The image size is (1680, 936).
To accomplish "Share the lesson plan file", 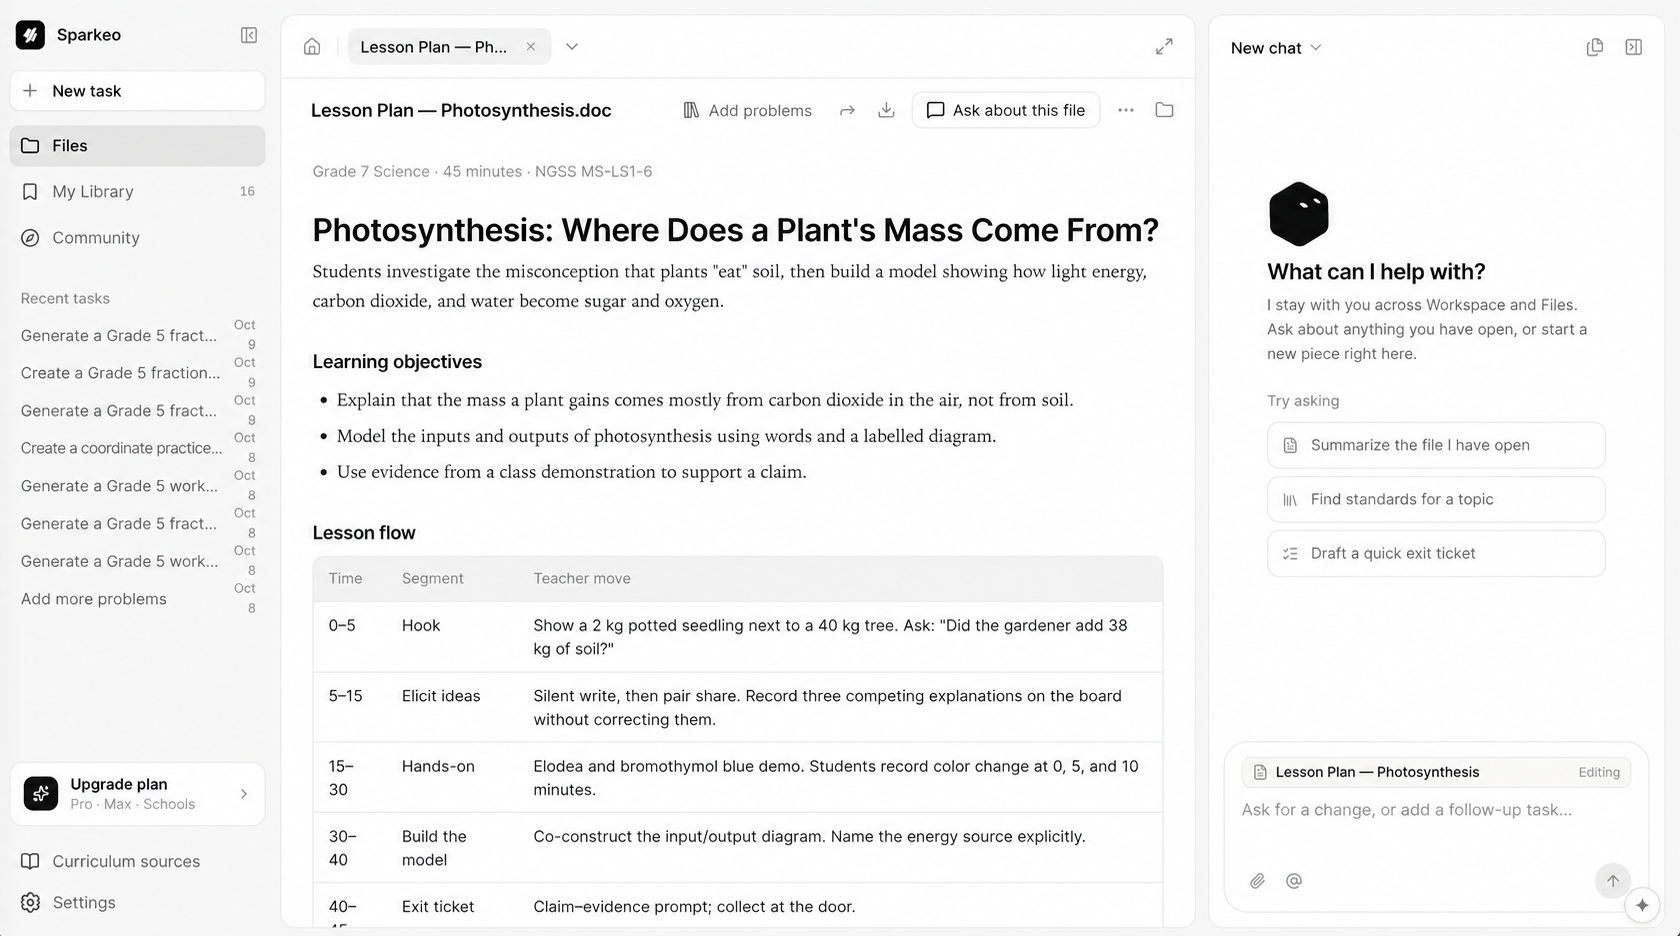I will click(847, 110).
